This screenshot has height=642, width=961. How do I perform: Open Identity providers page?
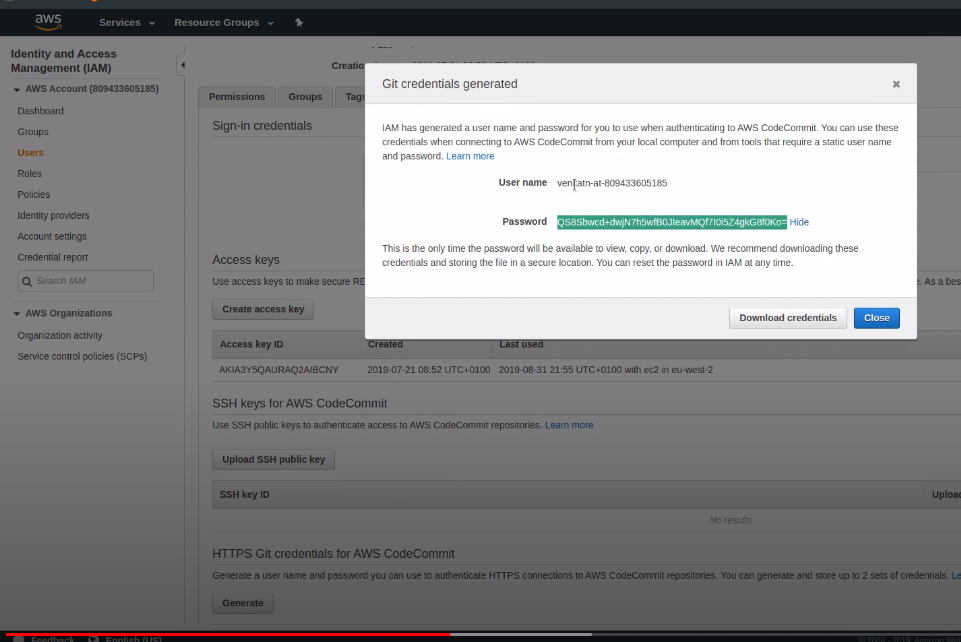click(53, 215)
